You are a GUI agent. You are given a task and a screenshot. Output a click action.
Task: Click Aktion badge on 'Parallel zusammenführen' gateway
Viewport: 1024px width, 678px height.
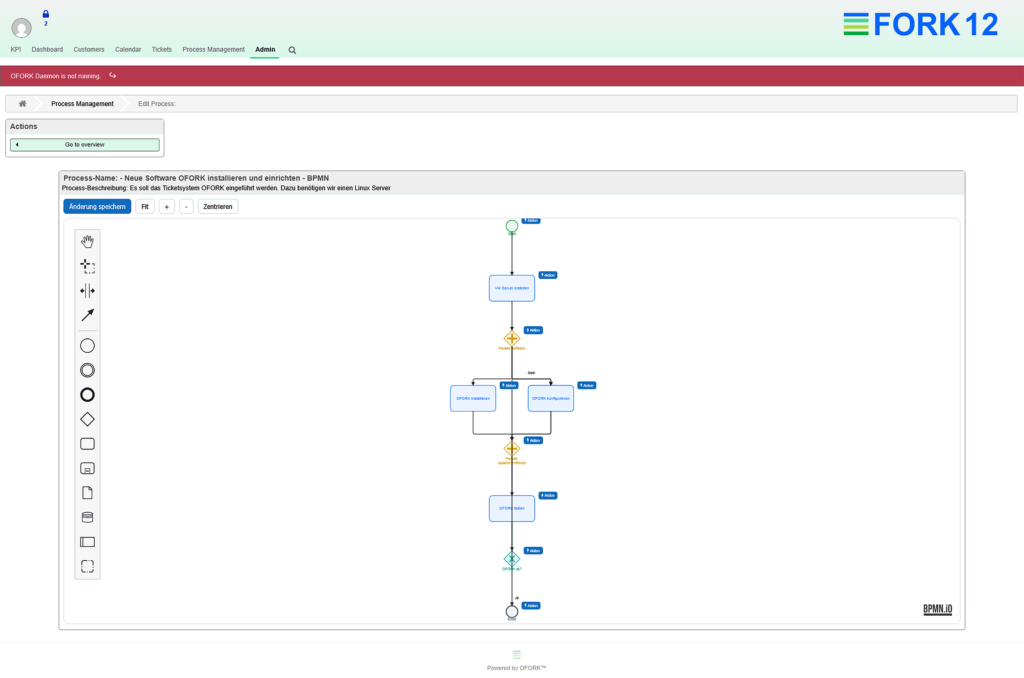click(534, 440)
